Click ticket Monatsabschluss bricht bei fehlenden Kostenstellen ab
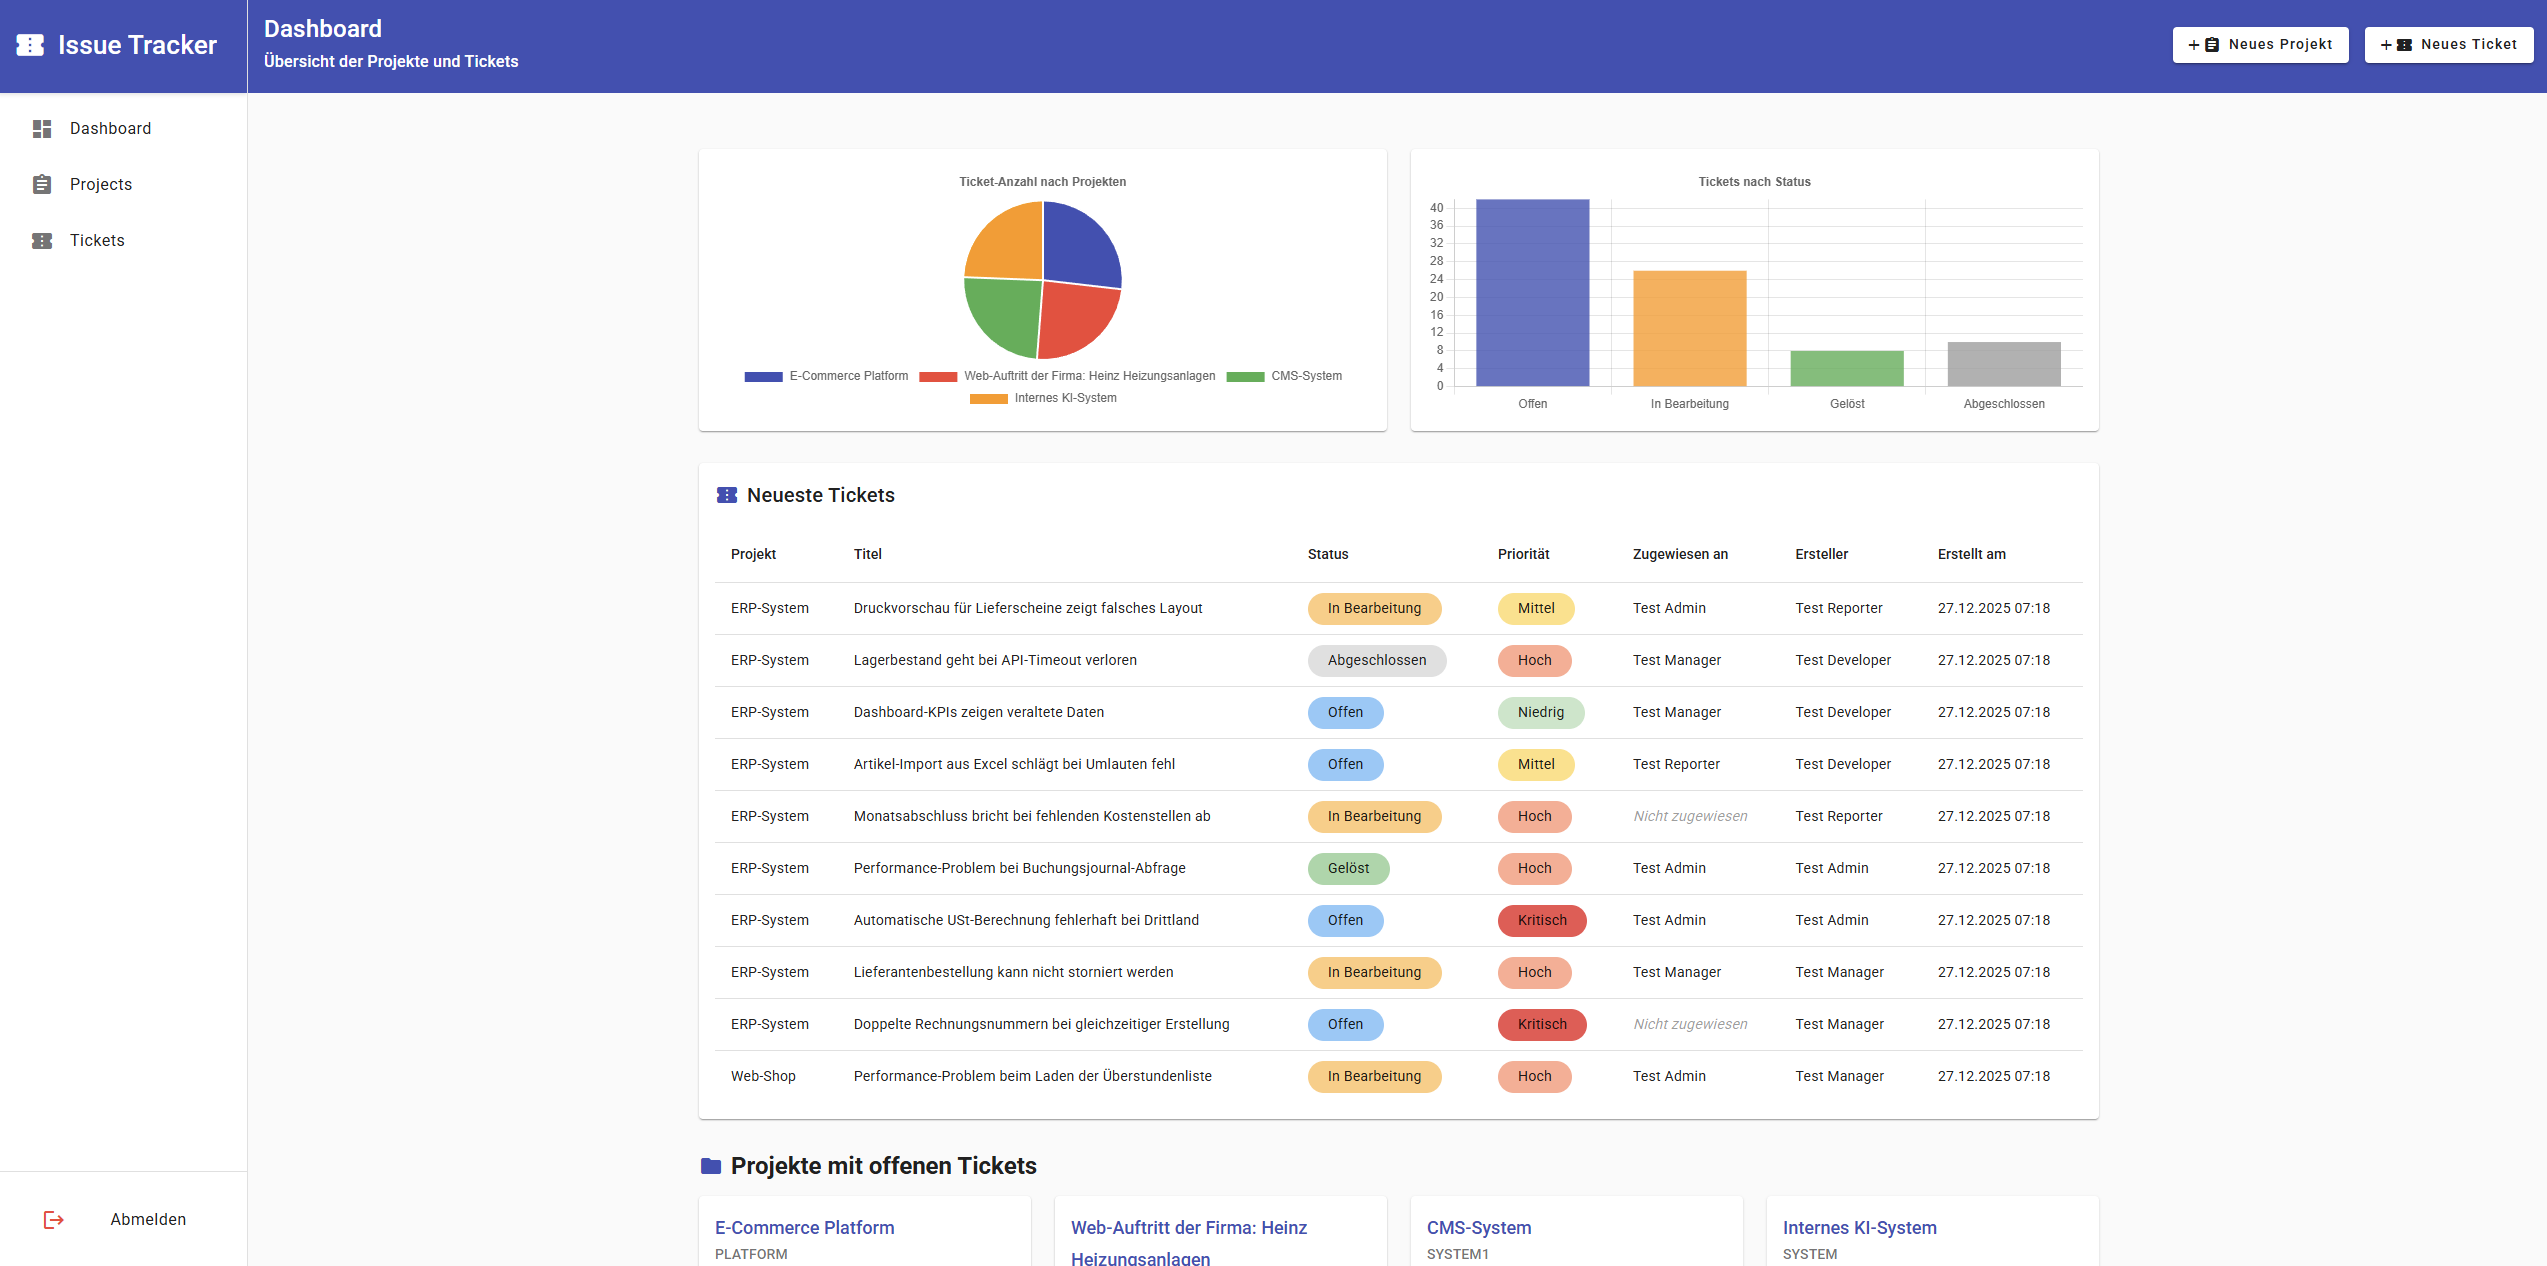Viewport: 2547px width, 1266px height. click(1032, 817)
